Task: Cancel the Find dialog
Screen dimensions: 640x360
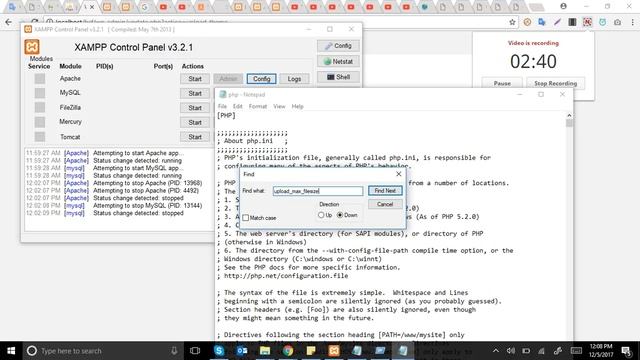Action: [385, 204]
